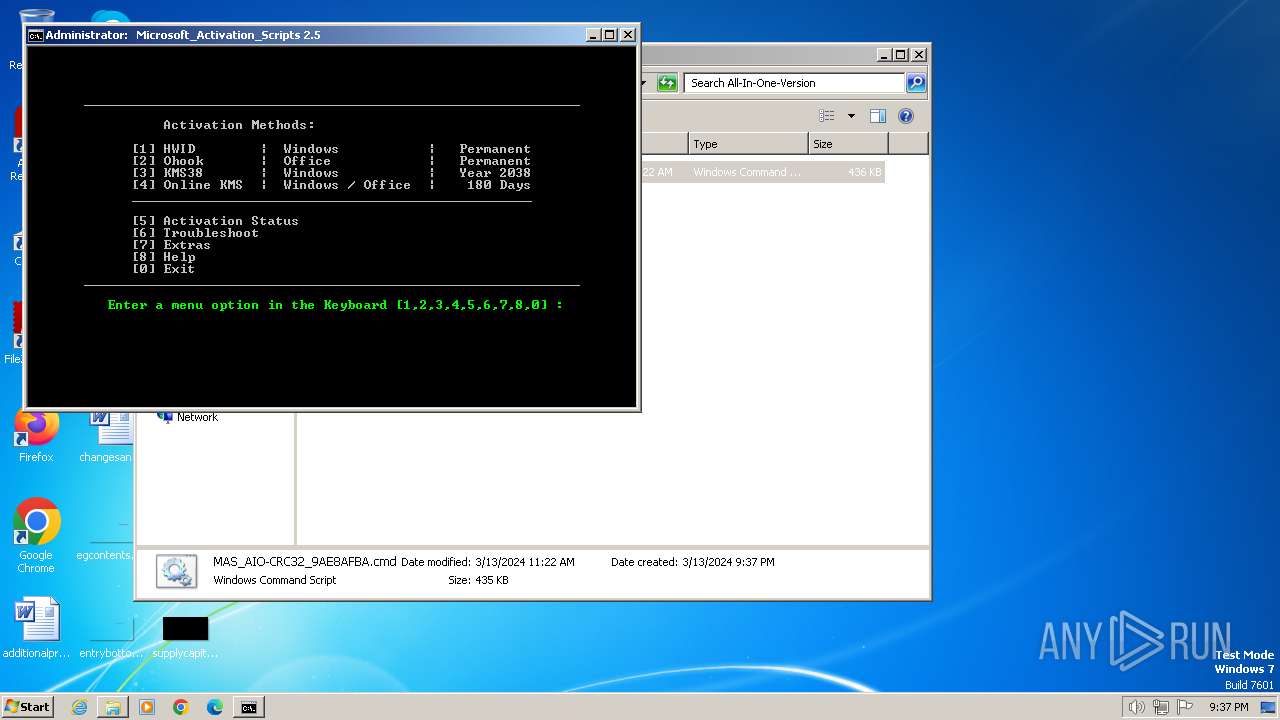Select the entrybottom desktop file

pos(110,637)
